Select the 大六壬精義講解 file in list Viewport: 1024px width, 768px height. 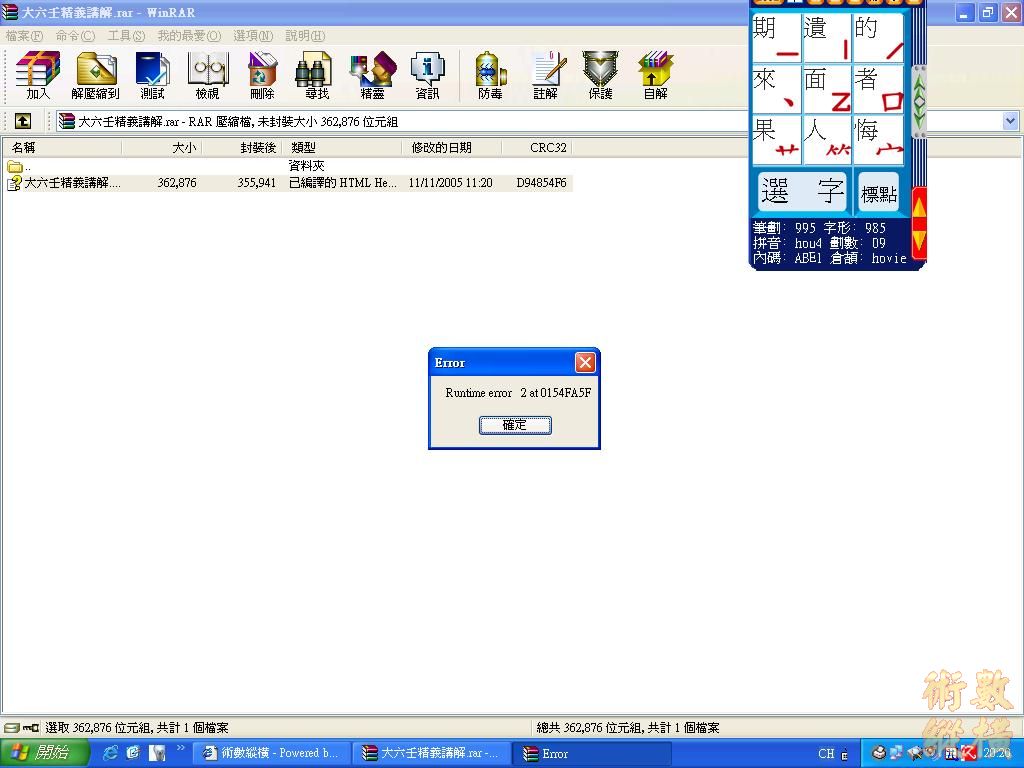click(72, 183)
